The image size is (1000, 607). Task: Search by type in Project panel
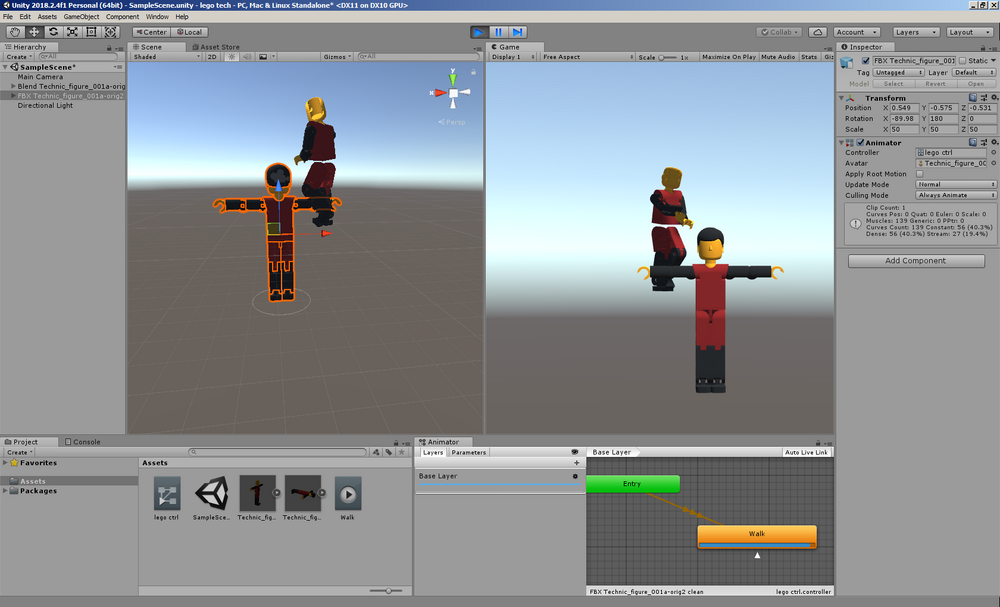(376, 452)
